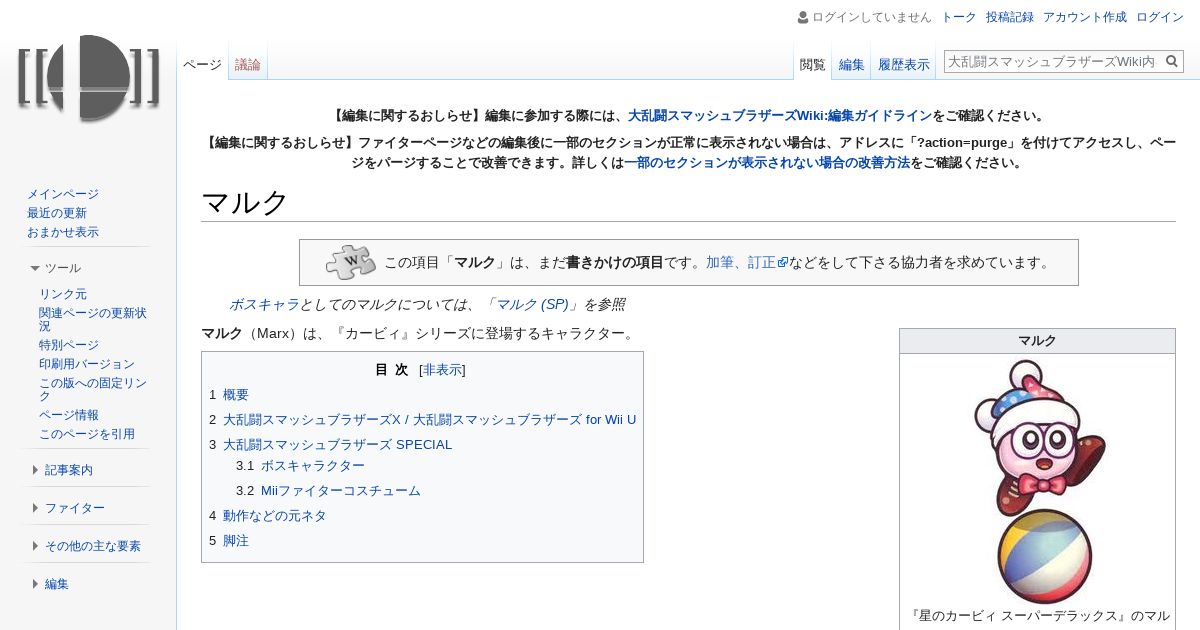1200x630 pixels.
Task: Open the 履歴表示 tab
Action: [904, 64]
